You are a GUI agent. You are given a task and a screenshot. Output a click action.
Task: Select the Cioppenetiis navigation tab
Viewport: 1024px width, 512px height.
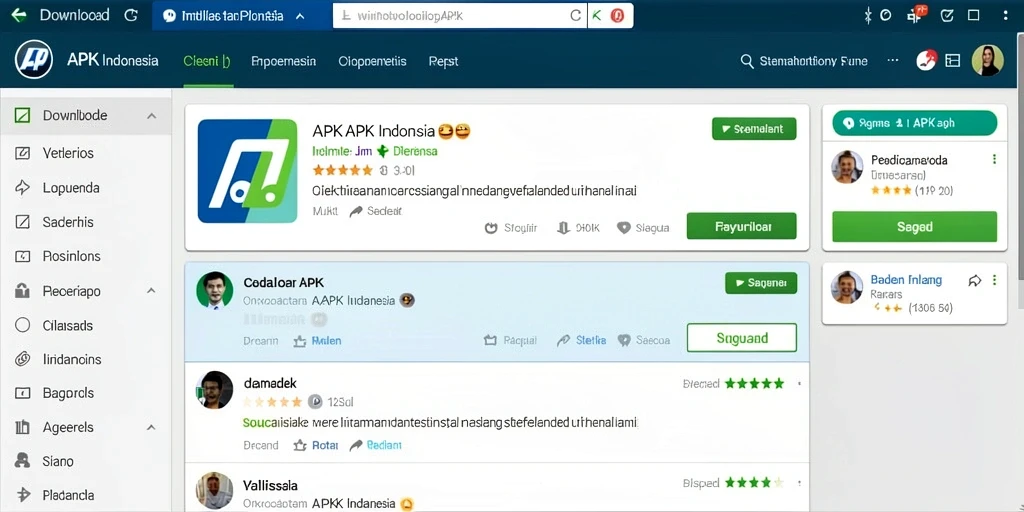click(x=372, y=61)
